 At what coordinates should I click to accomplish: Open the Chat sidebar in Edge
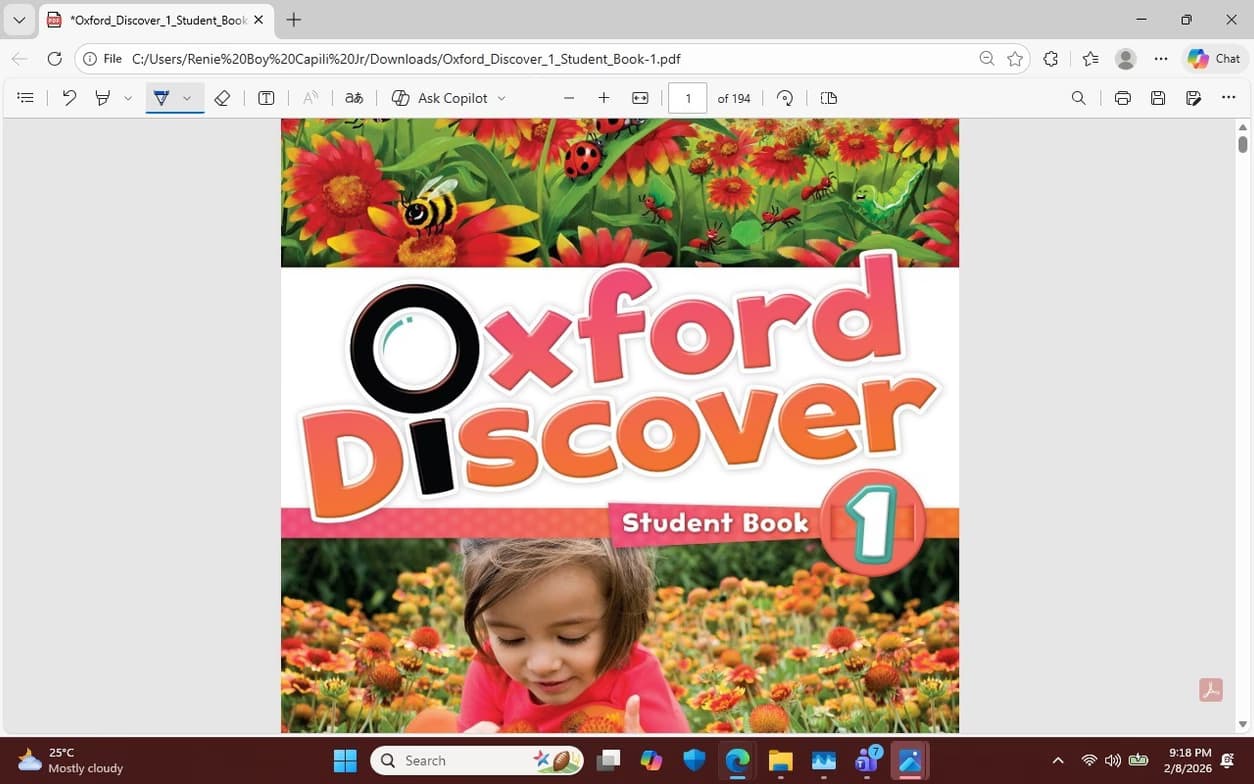click(x=1213, y=58)
